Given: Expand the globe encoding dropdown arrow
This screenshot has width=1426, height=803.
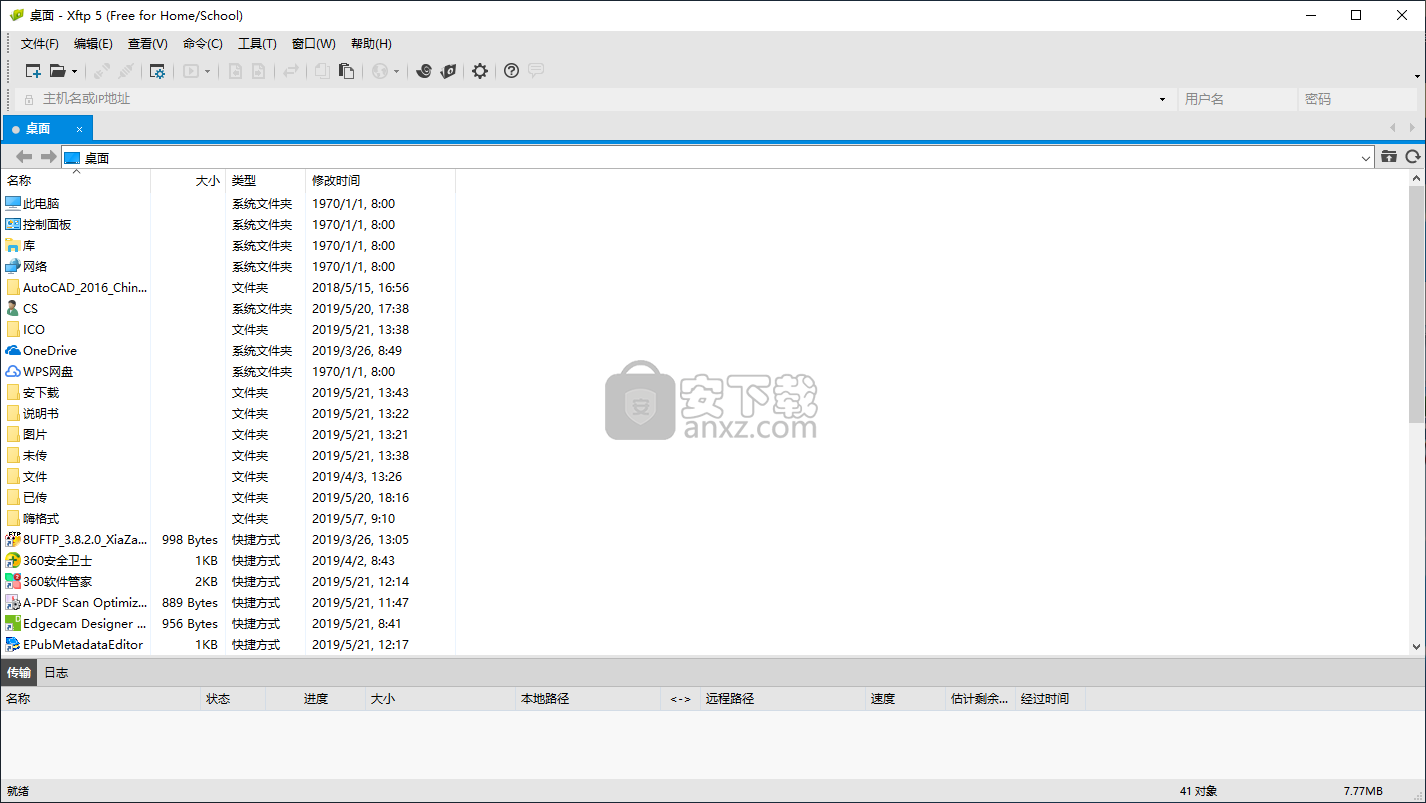Looking at the screenshot, I should 397,72.
